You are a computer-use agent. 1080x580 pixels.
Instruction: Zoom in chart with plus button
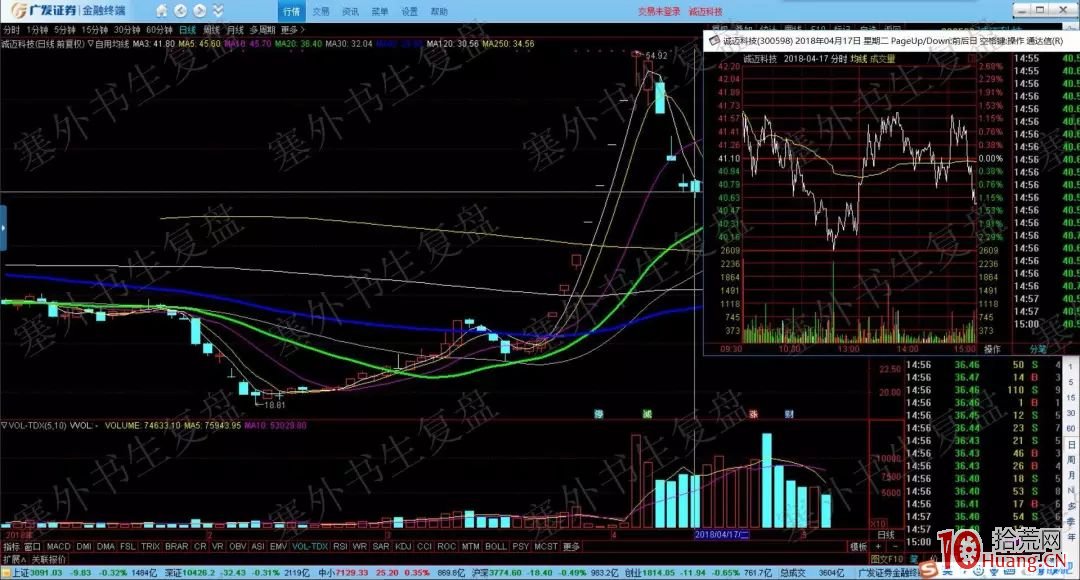point(878,547)
